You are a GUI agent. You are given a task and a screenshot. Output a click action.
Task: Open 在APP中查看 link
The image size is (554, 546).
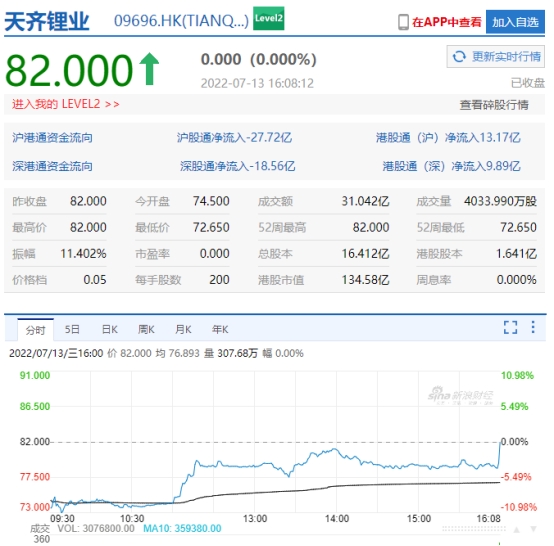pyautogui.click(x=447, y=22)
